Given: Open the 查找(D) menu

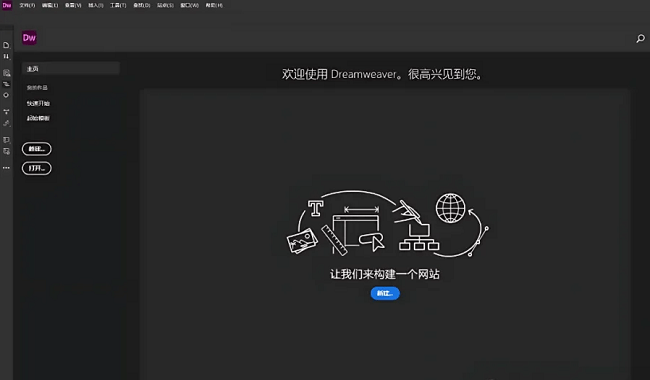Looking at the screenshot, I should (x=141, y=5).
